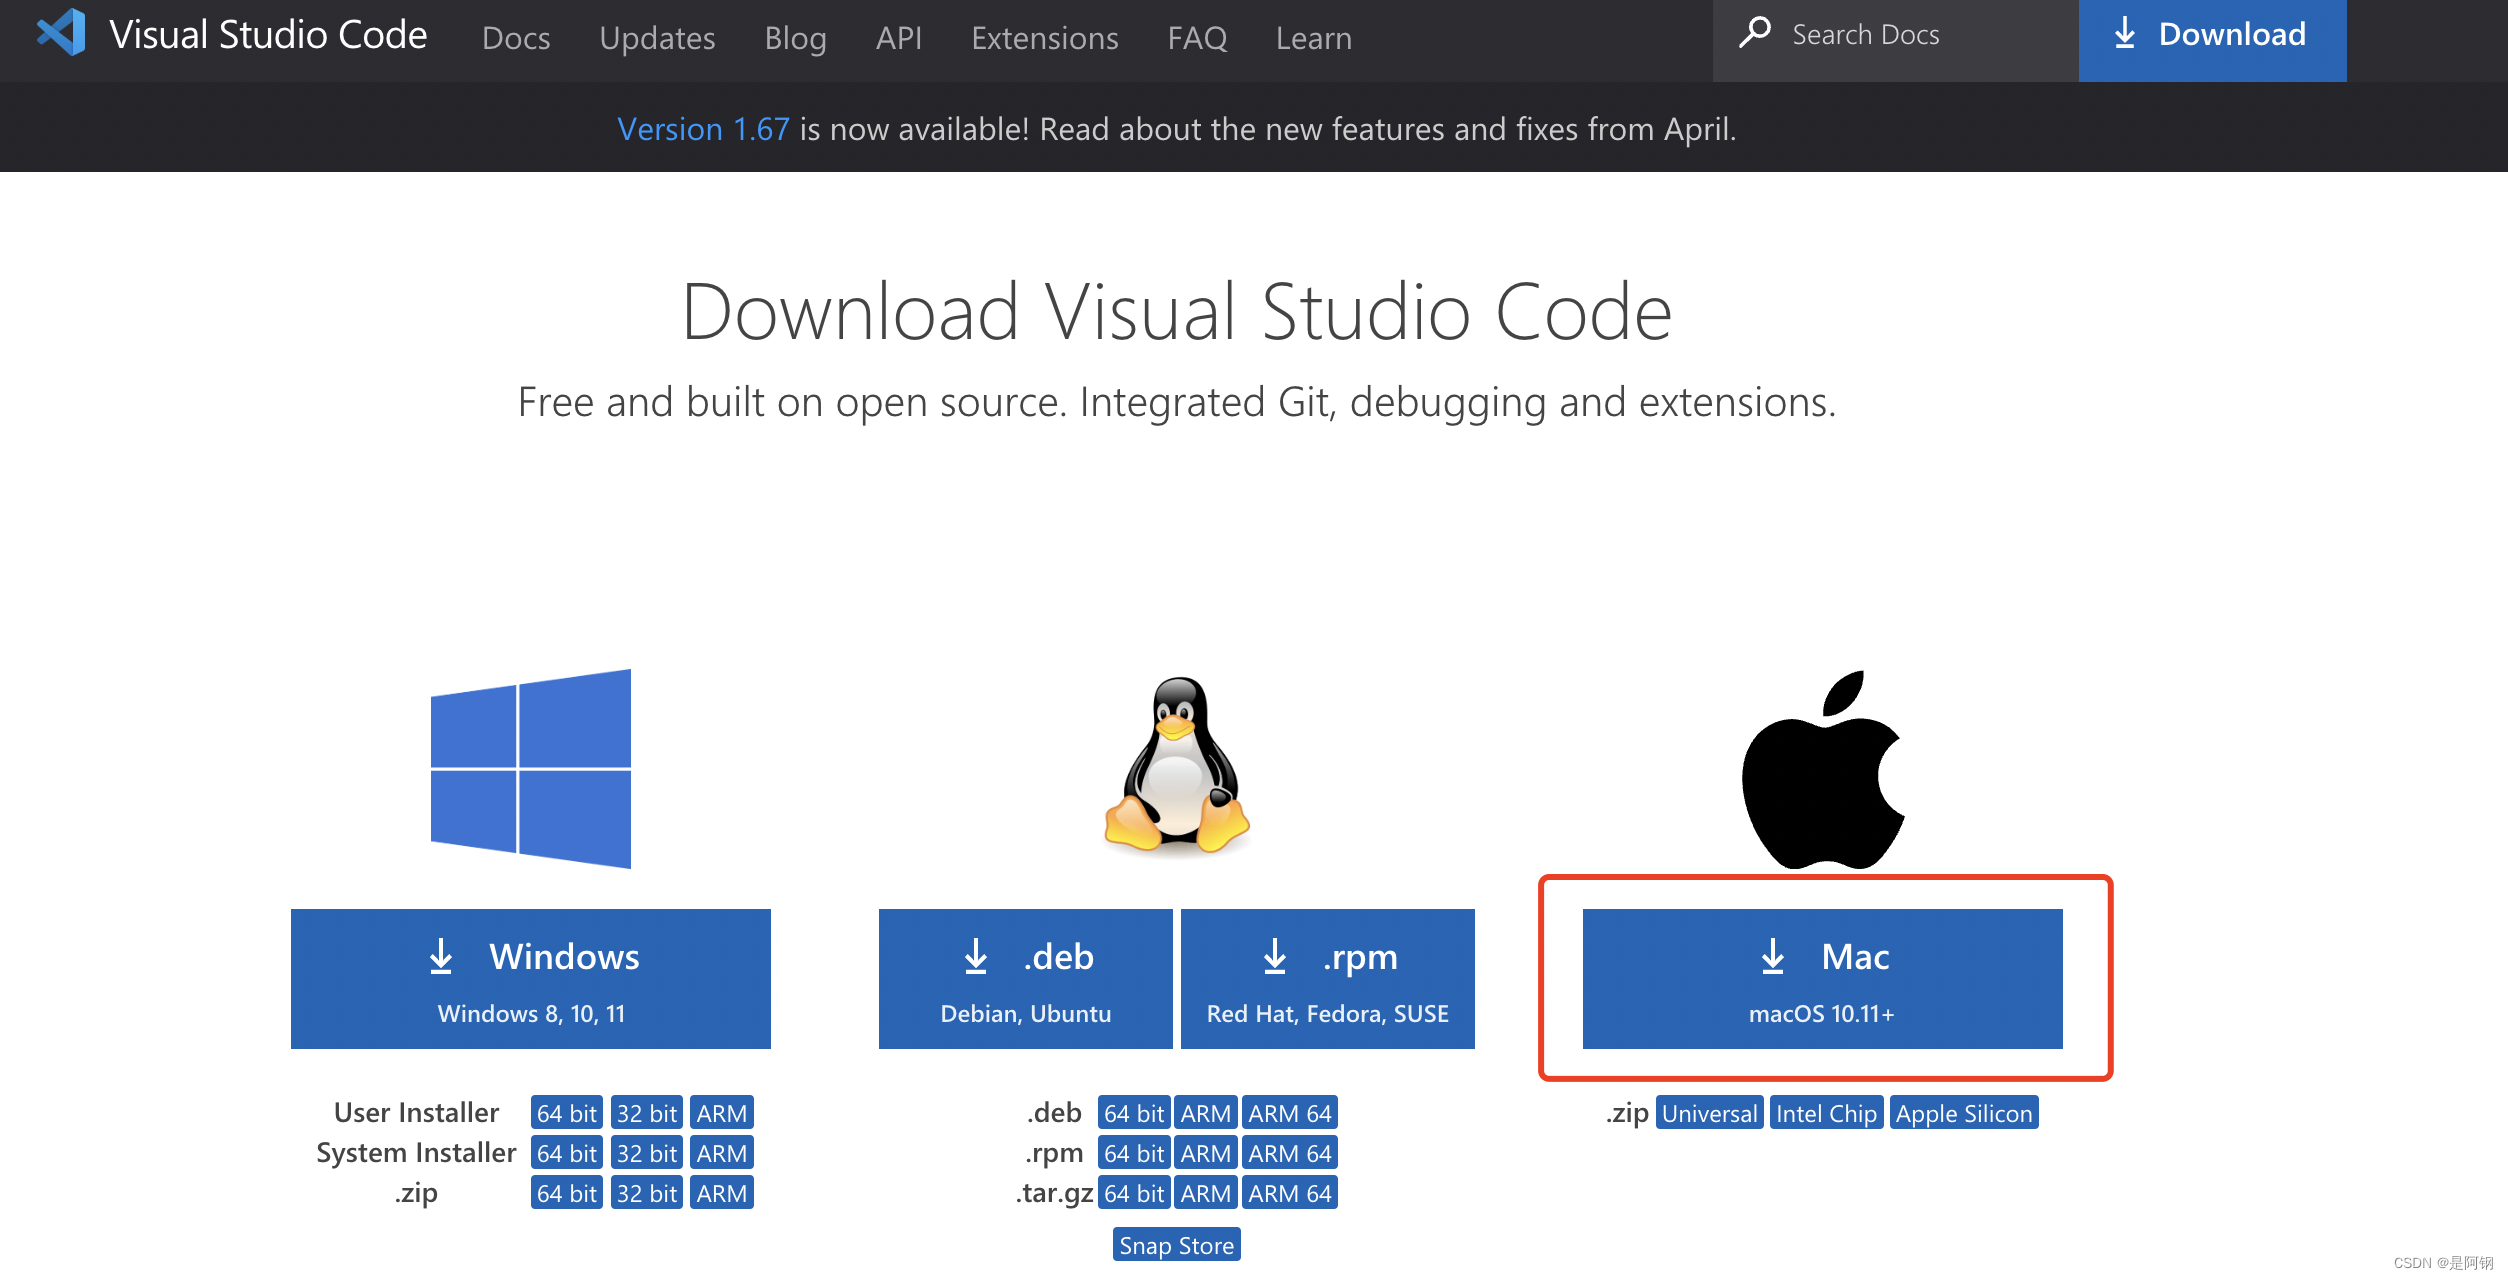The height and width of the screenshot is (1280, 2508).
Task: Select Windows User Installer ARM
Action: (721, 1113)
